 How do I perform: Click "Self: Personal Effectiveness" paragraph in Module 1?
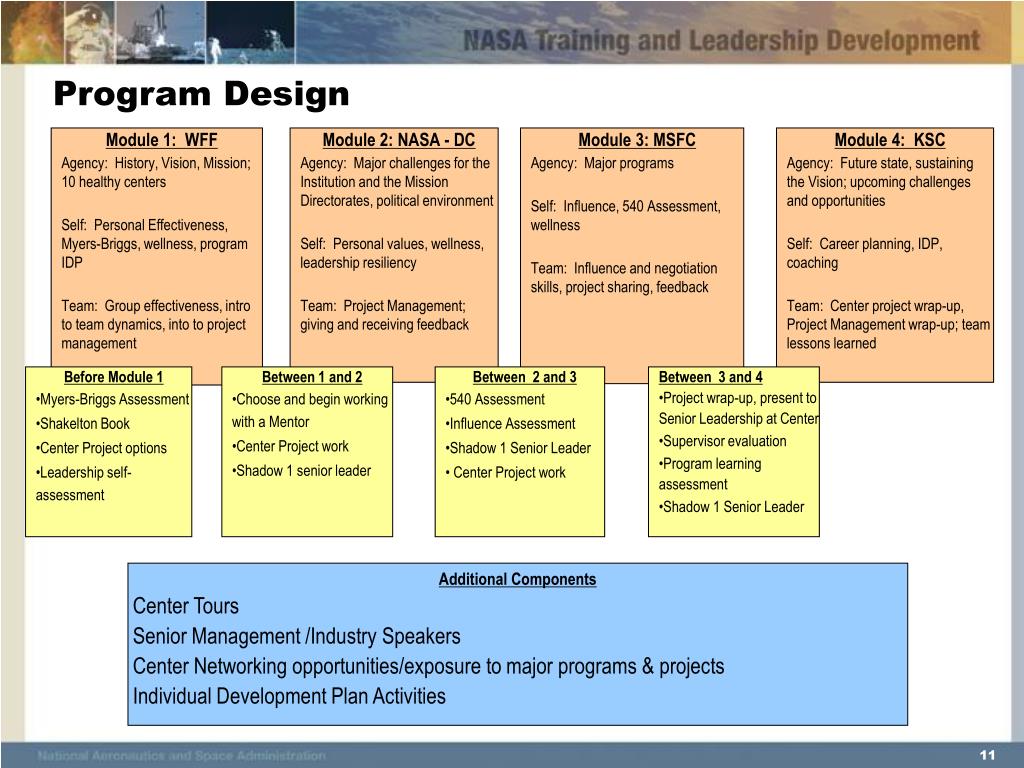155,244
